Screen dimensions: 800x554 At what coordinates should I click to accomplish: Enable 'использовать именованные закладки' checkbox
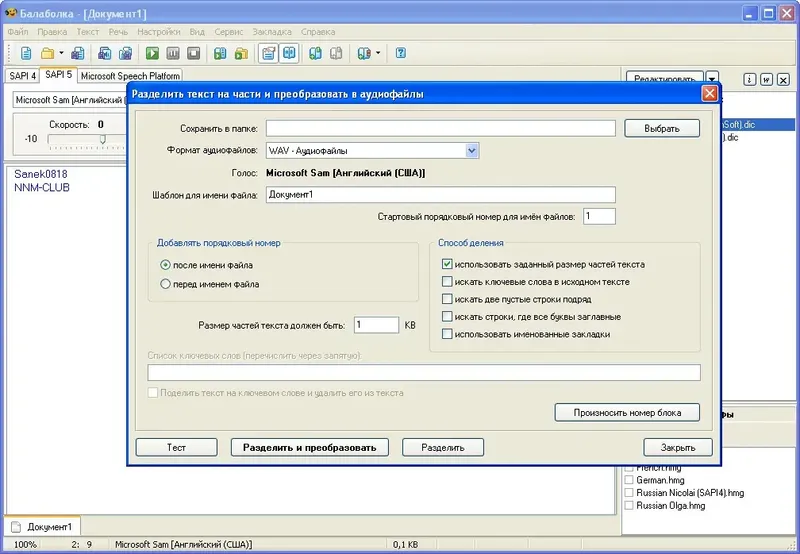[447, 334]
